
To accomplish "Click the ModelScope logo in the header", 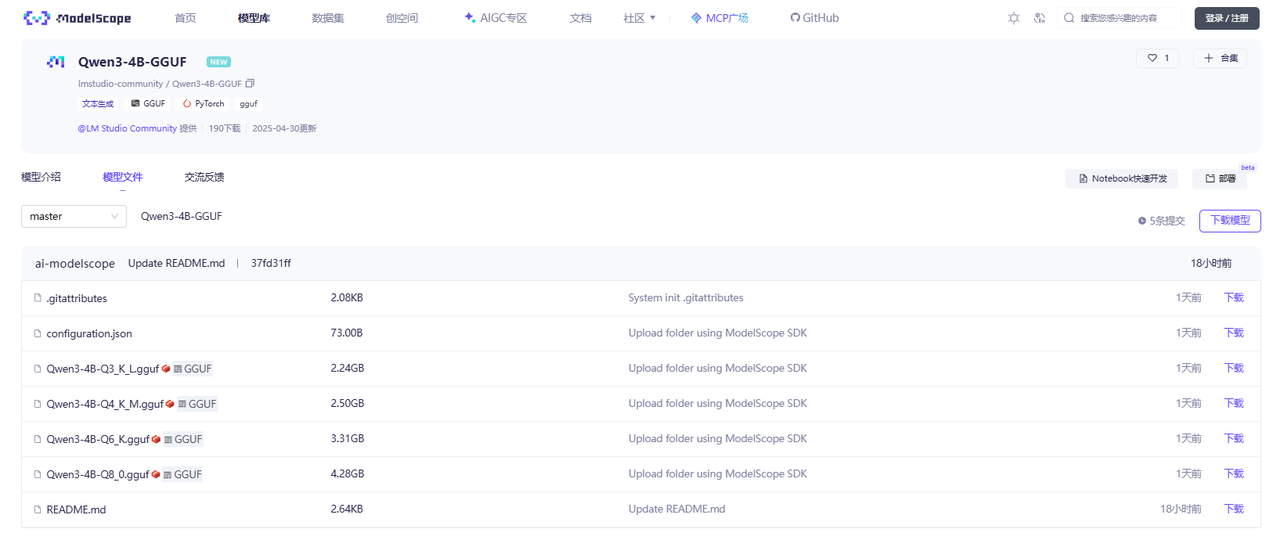I will 77,18.
